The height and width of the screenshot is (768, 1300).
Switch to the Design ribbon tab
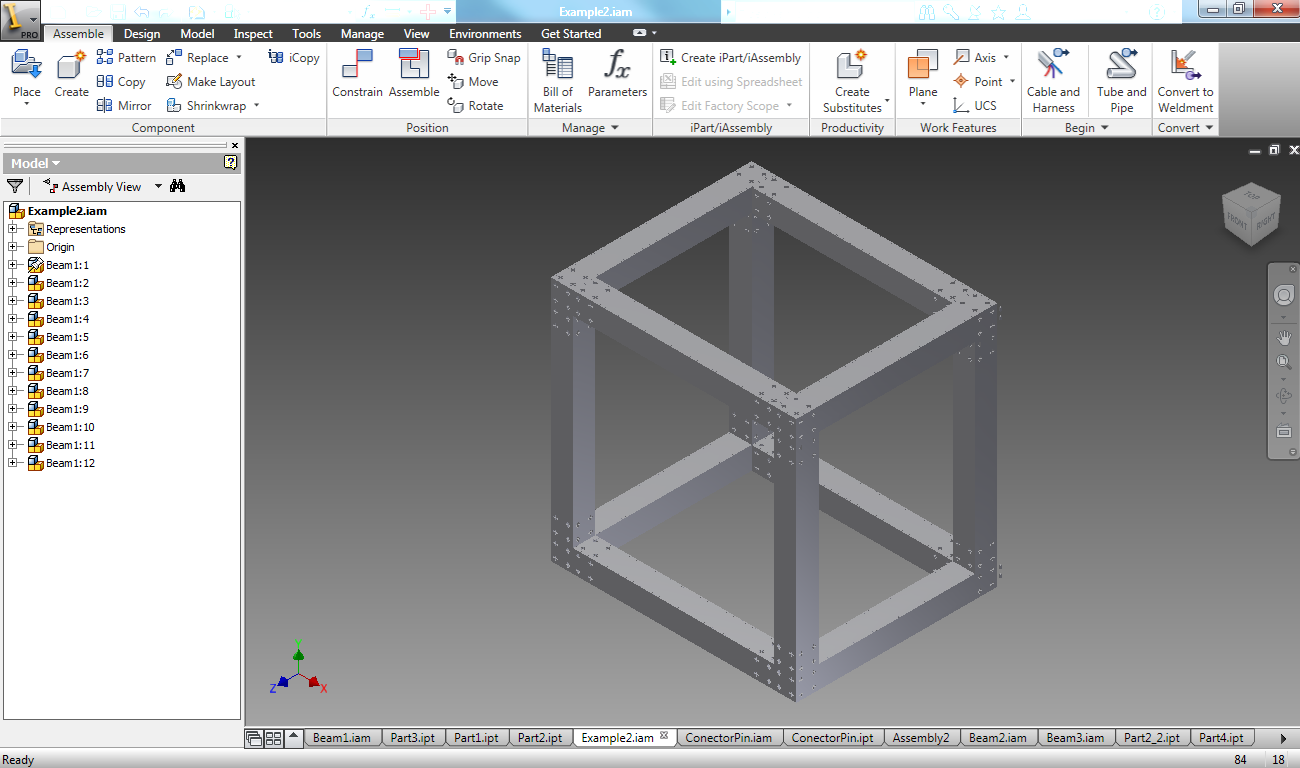tap(142, 34)
